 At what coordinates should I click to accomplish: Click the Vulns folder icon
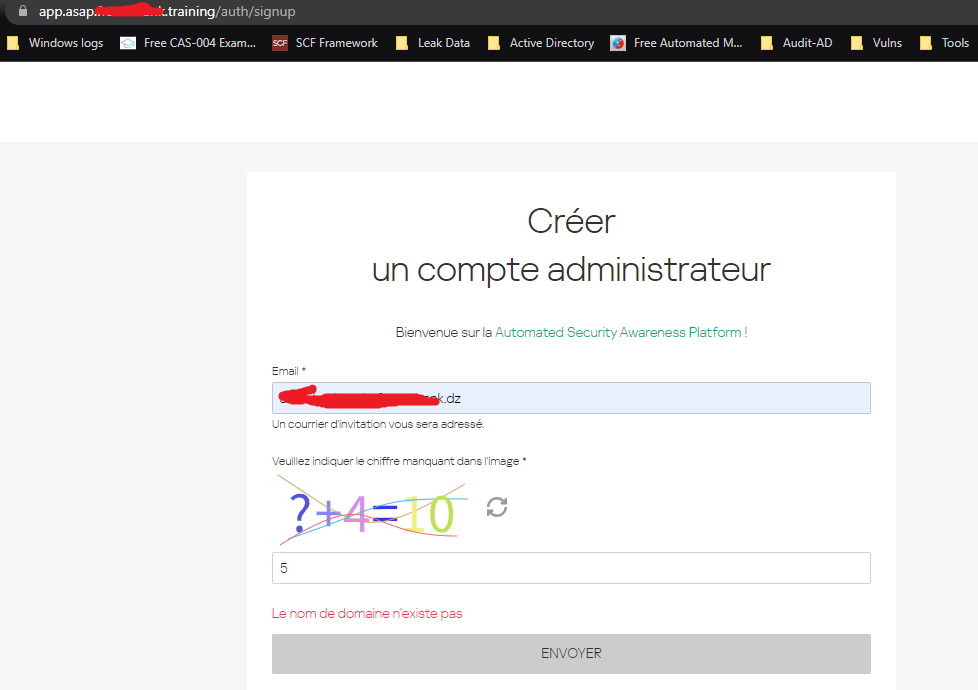pos(857,43)
